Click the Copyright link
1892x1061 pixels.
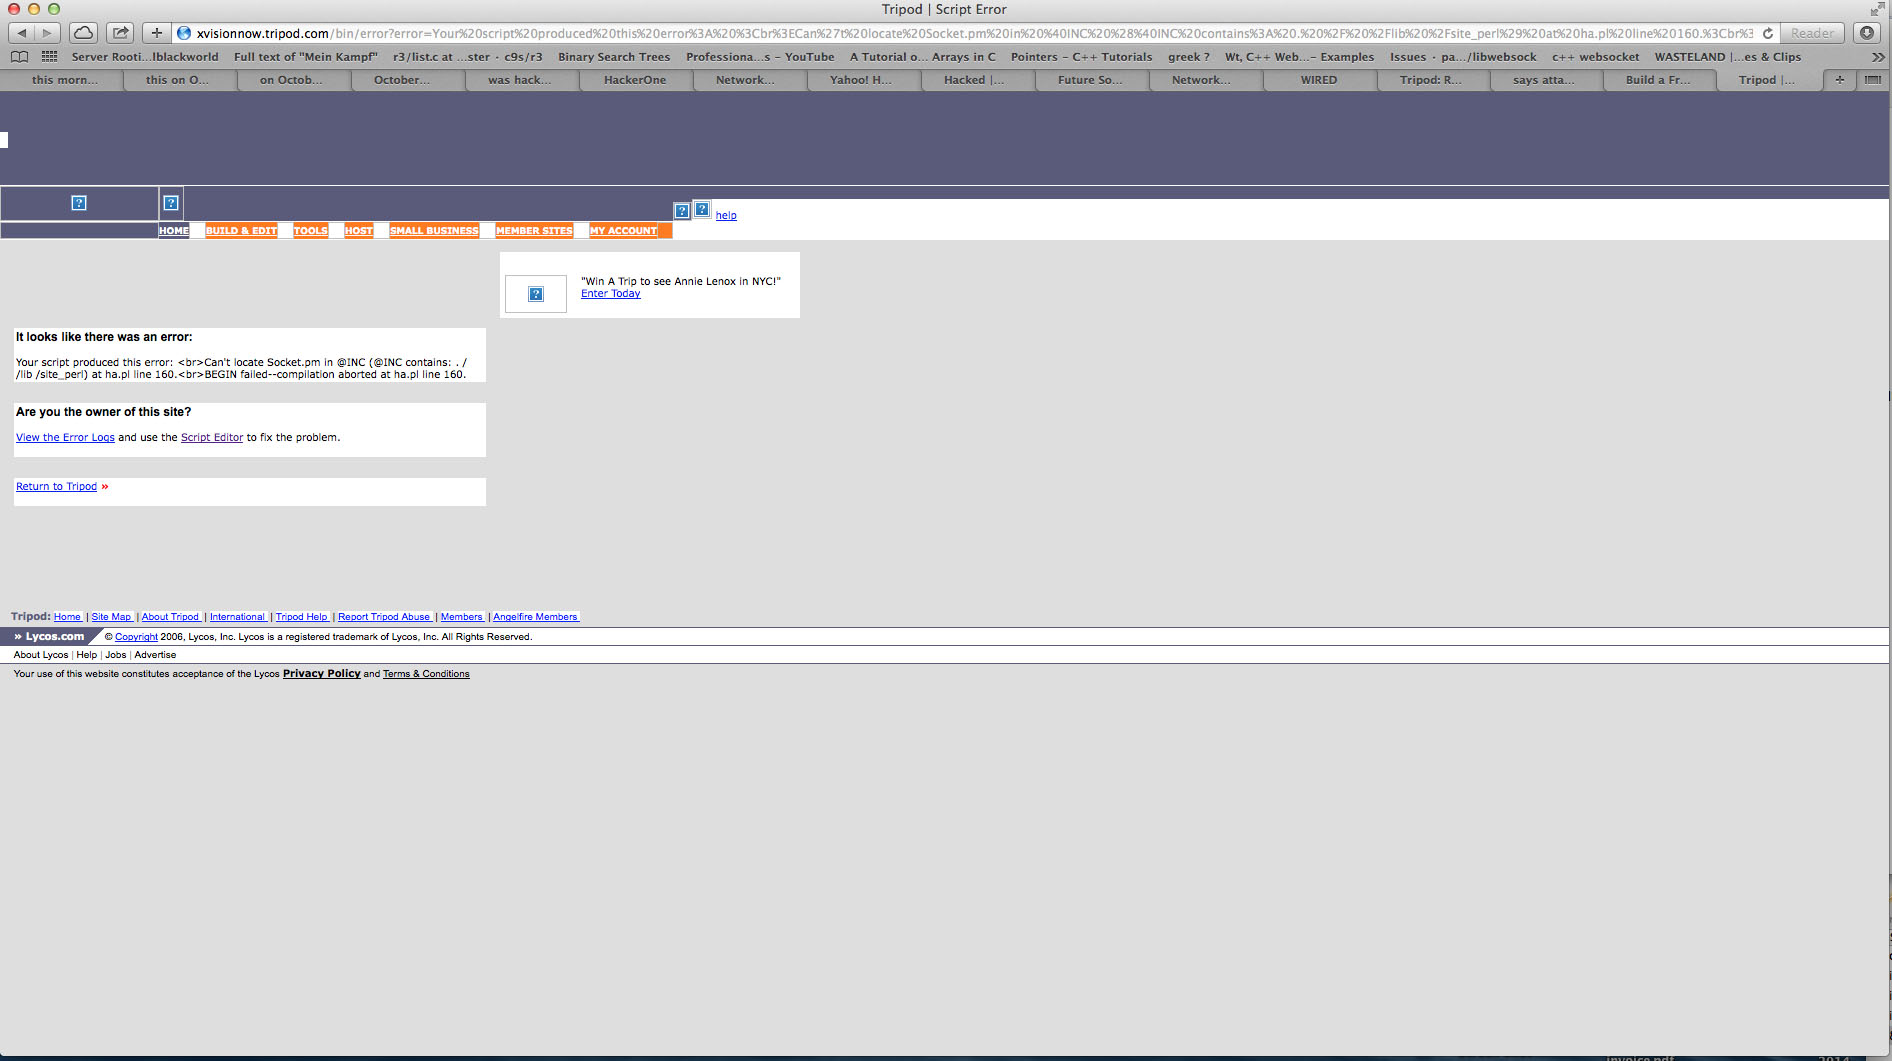tap(136, 637)
